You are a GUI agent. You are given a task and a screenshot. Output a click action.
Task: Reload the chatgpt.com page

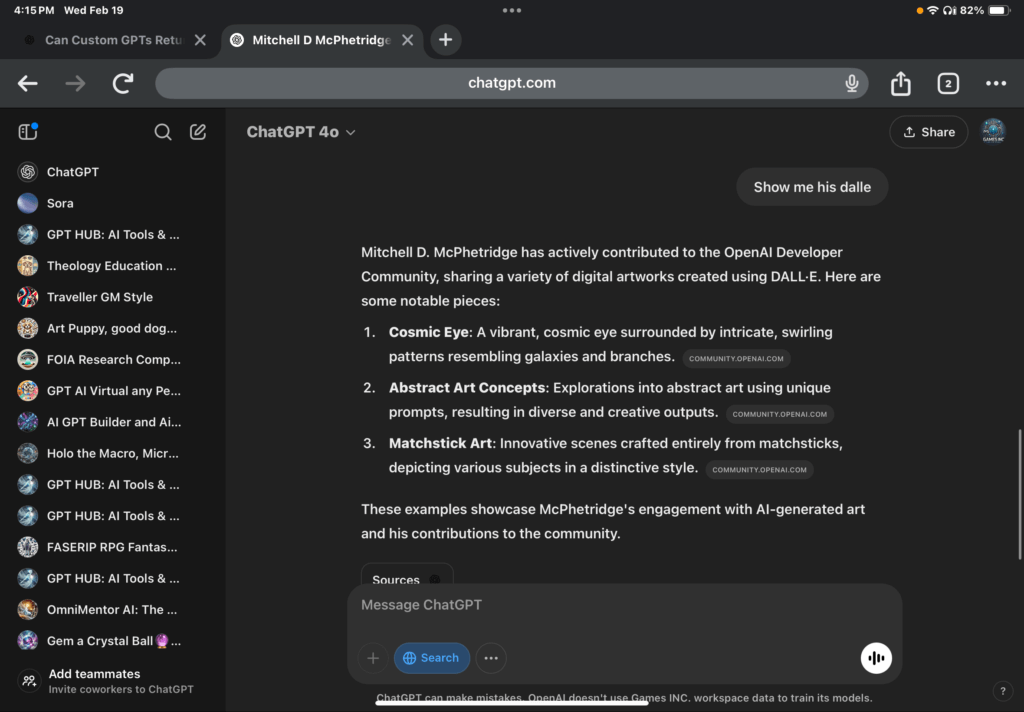pos(122,83)
